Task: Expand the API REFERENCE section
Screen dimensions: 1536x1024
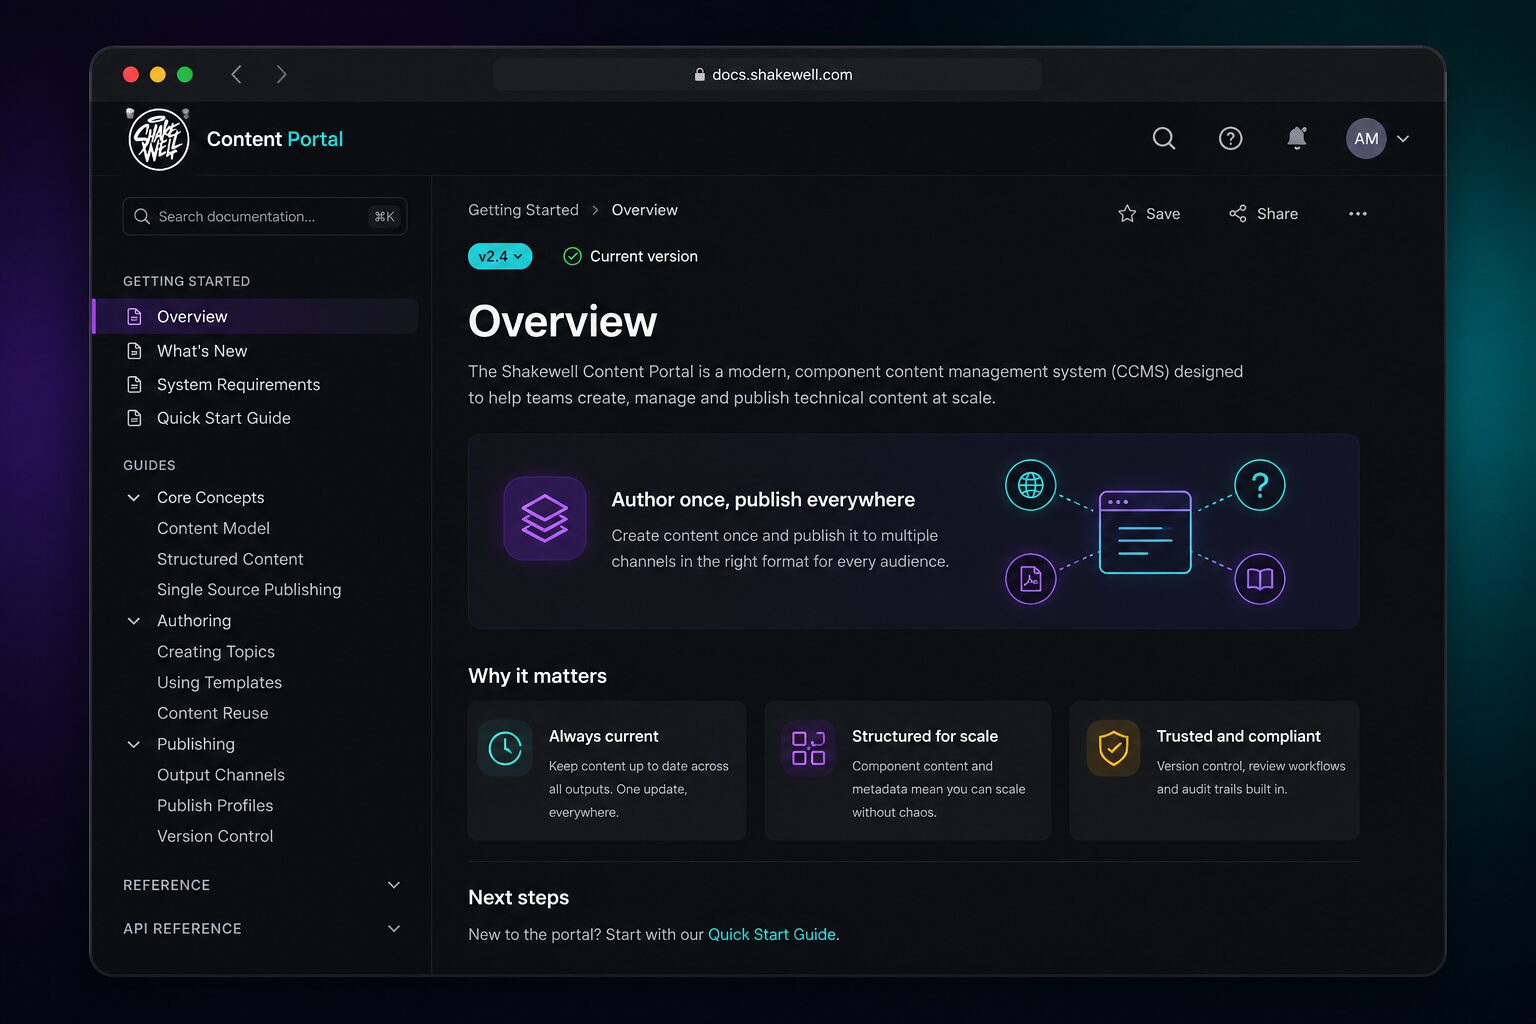Action: click(x=262, y=928)
